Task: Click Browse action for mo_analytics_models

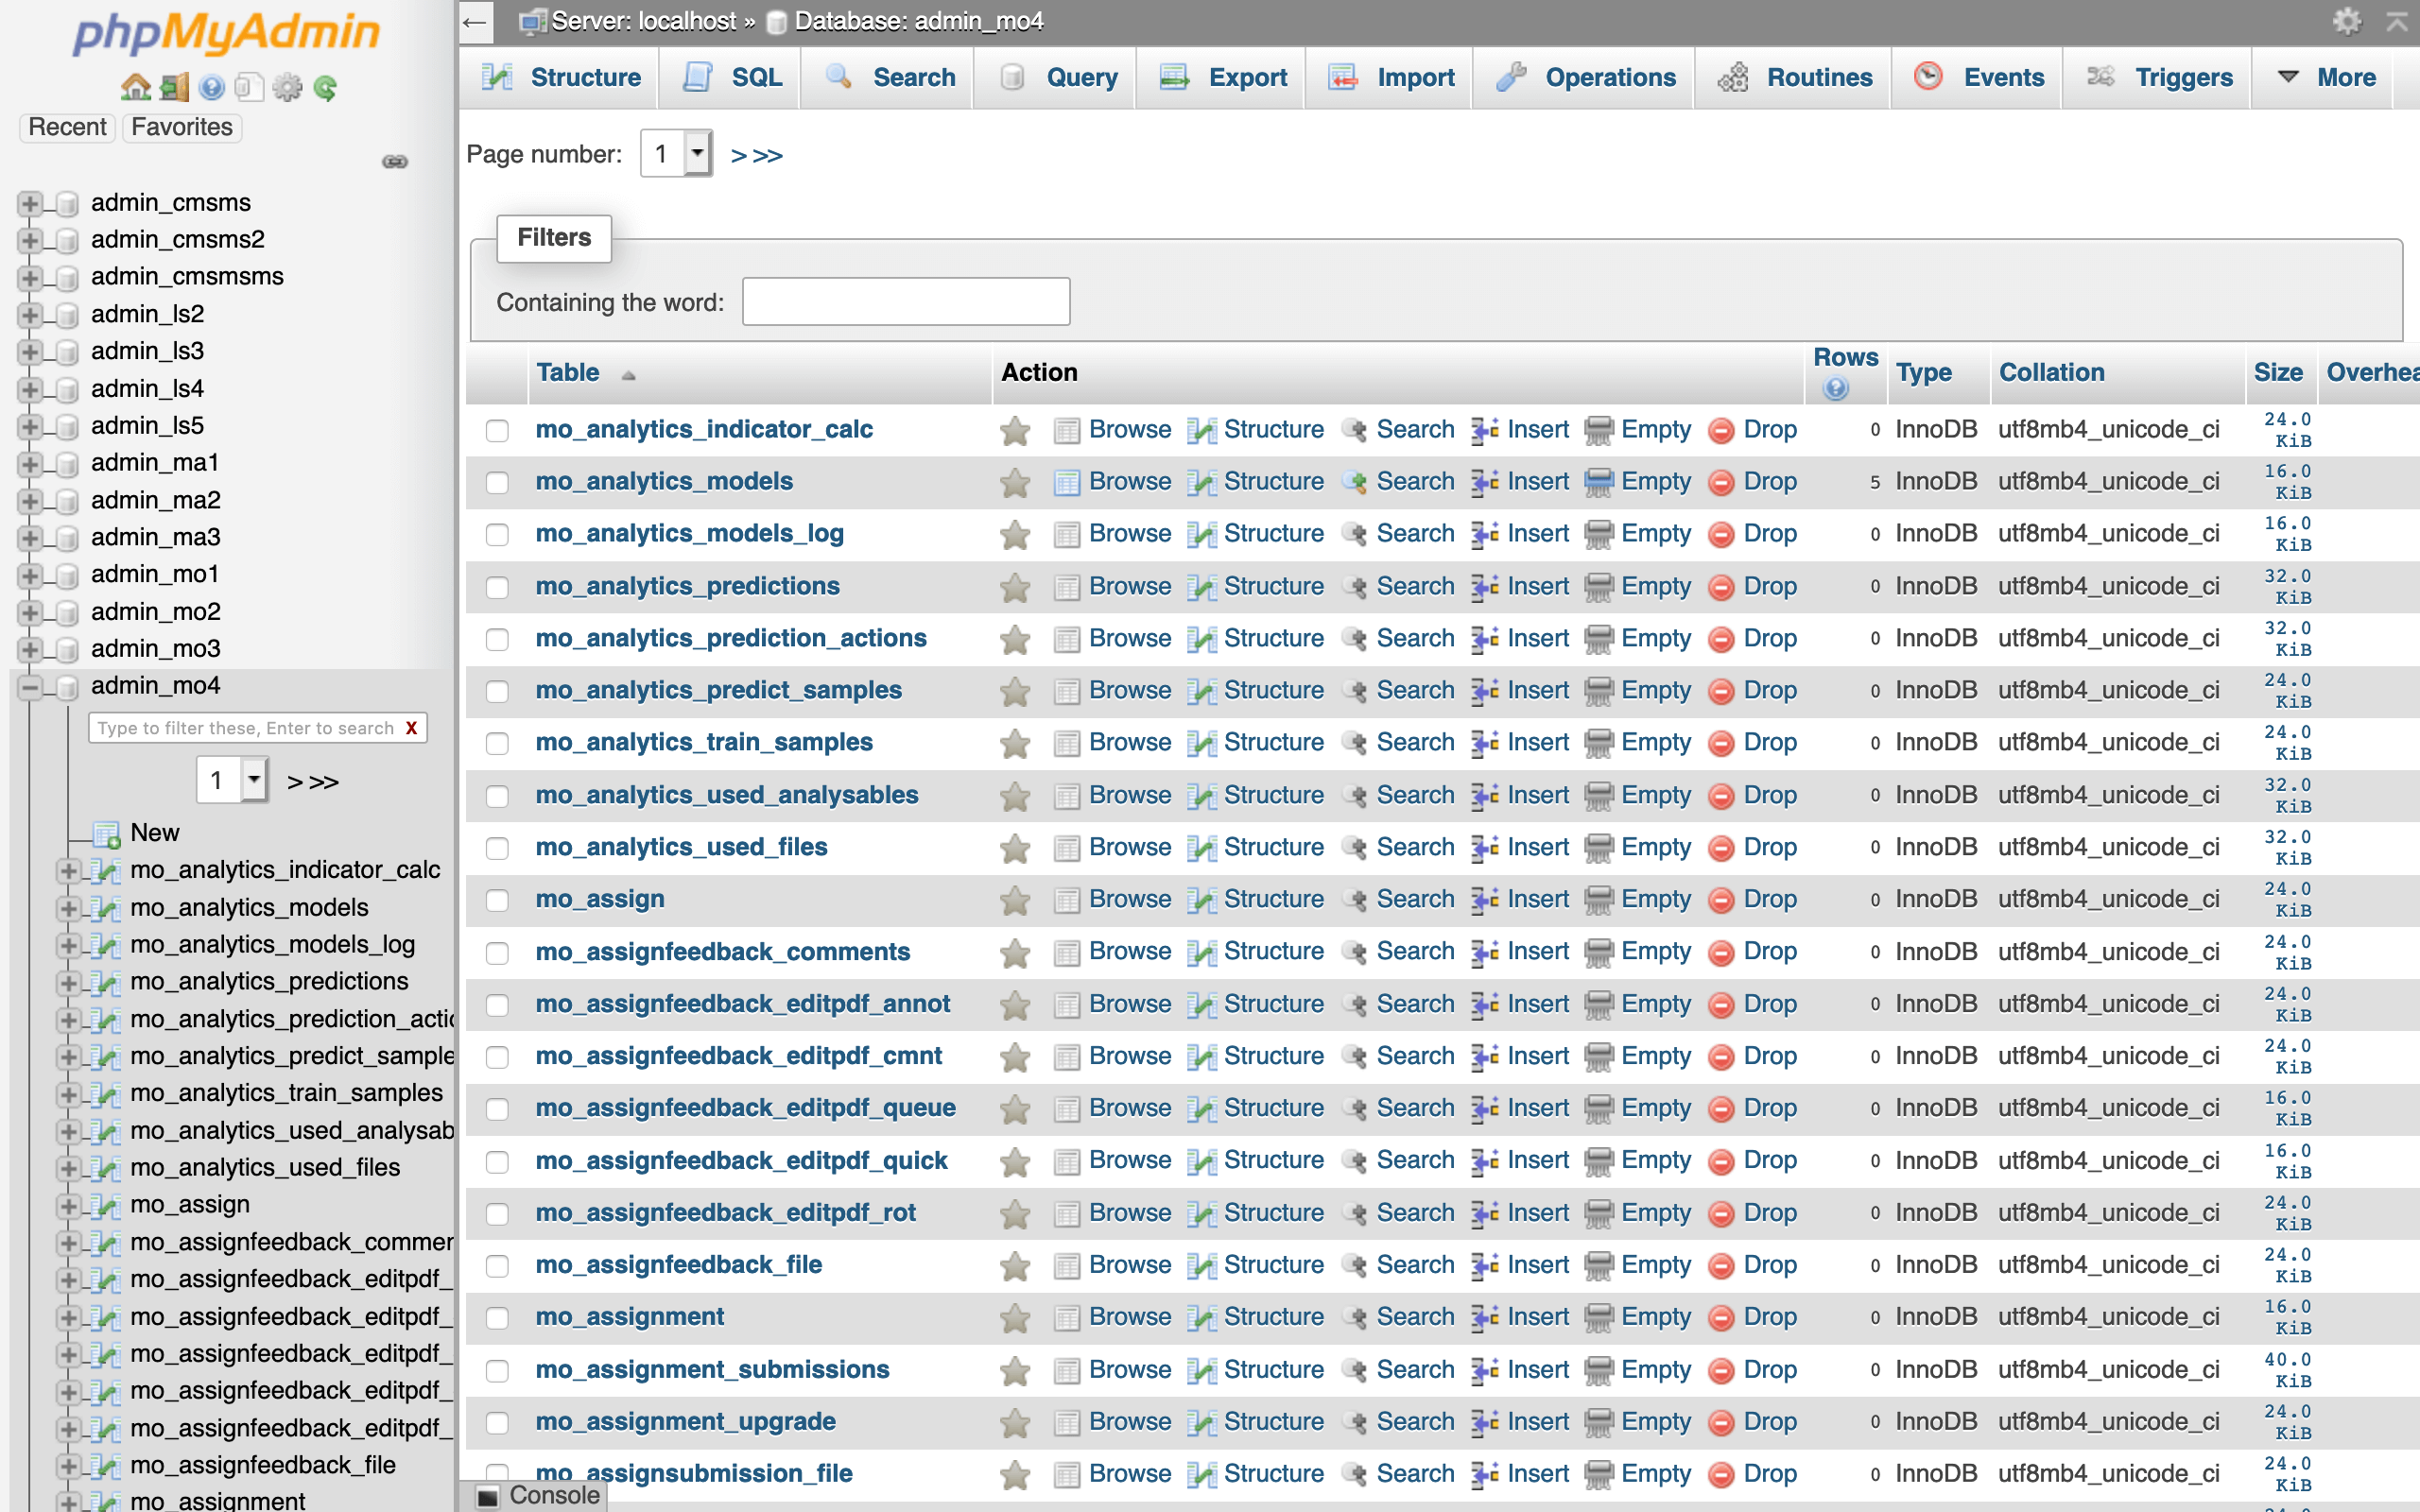Action: click(x=1127, y=481)
